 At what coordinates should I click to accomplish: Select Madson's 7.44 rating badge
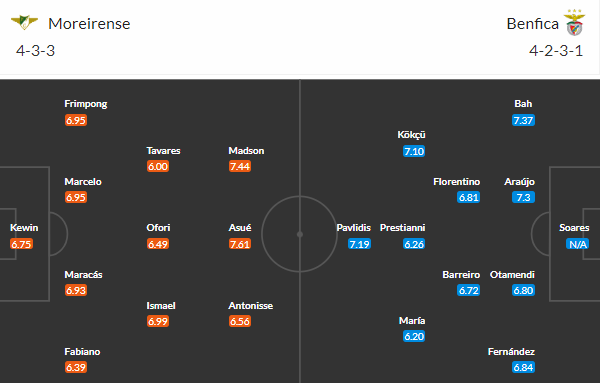(240, 166)
